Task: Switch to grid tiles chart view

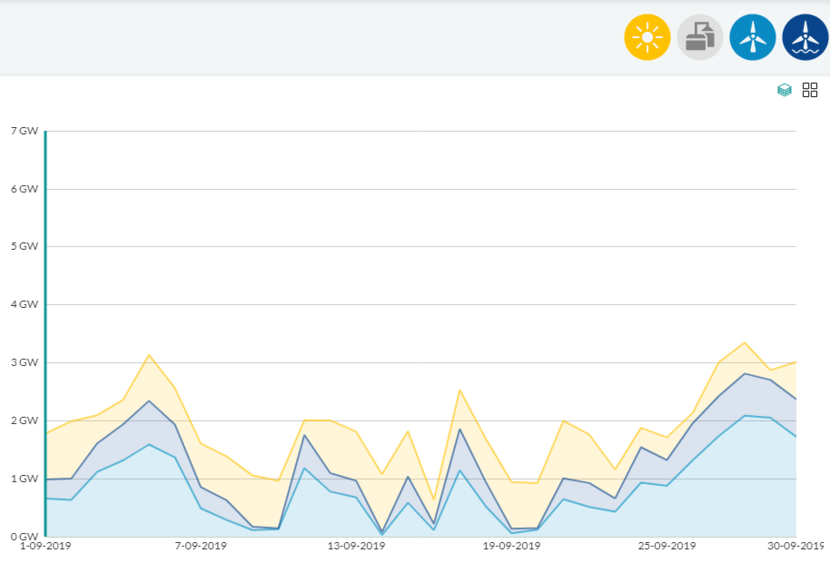Action: pos(810,90)
